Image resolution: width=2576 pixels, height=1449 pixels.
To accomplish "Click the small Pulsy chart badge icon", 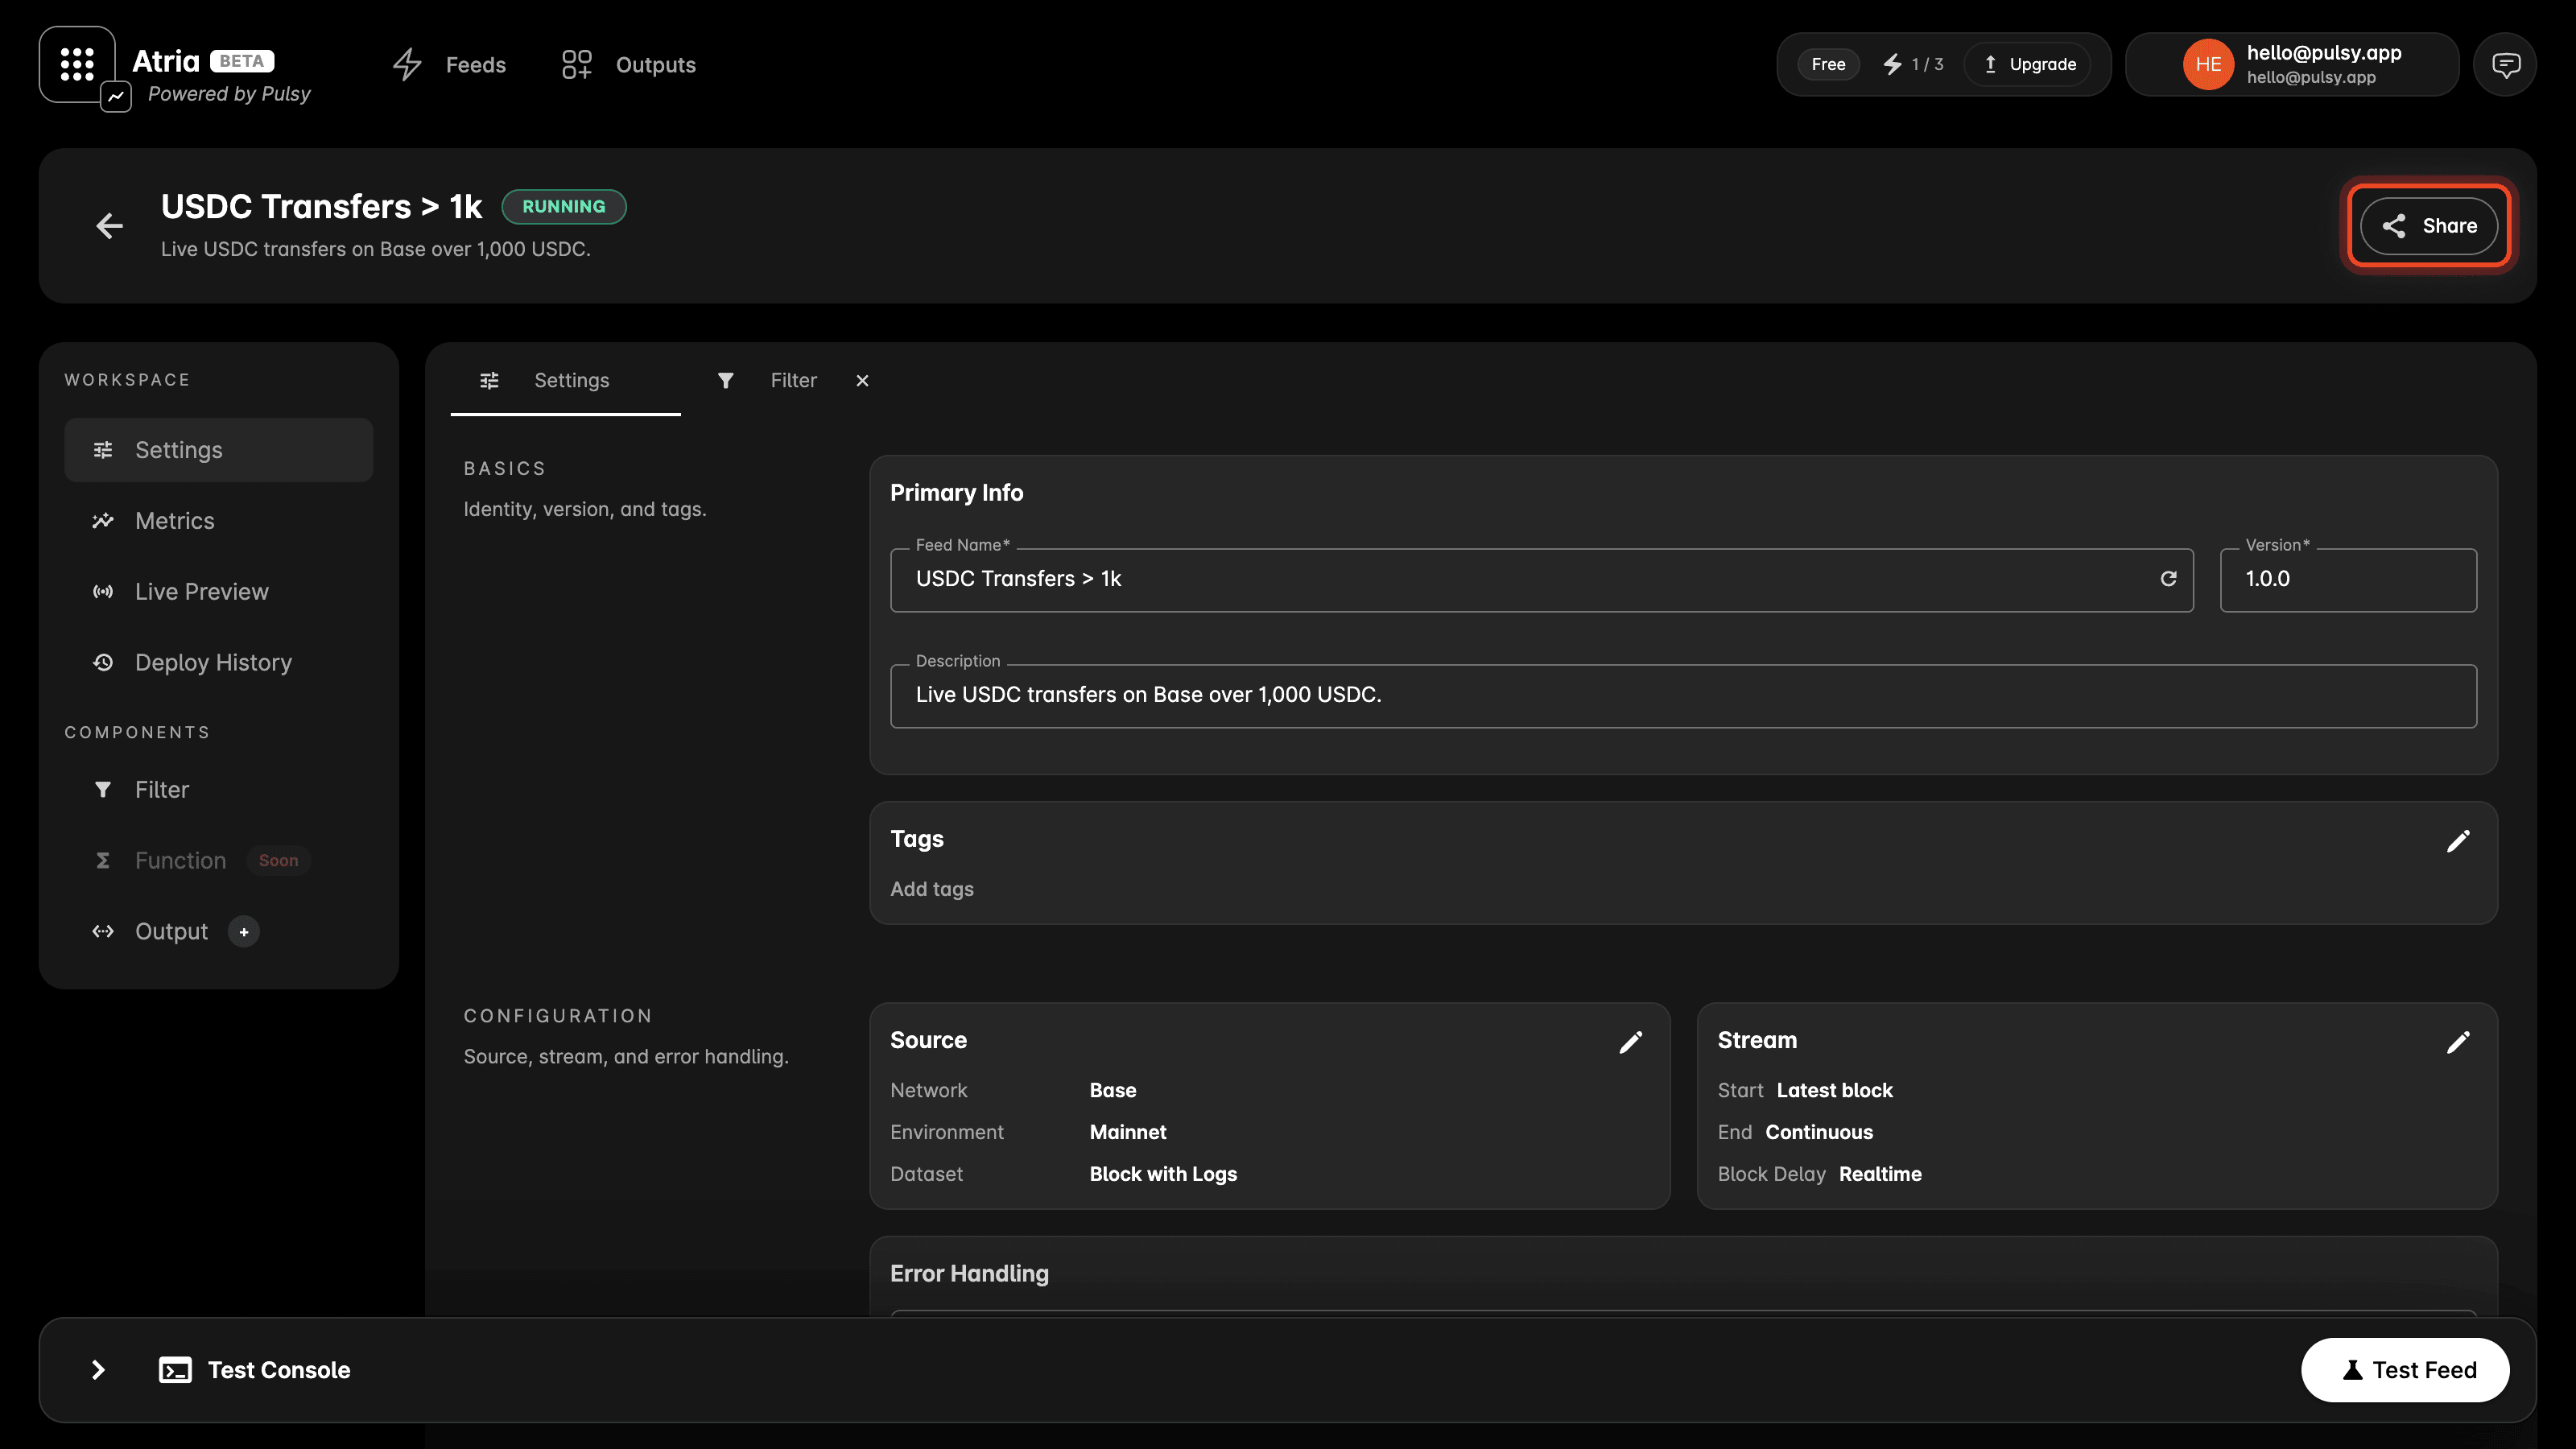I will (116, 97).
